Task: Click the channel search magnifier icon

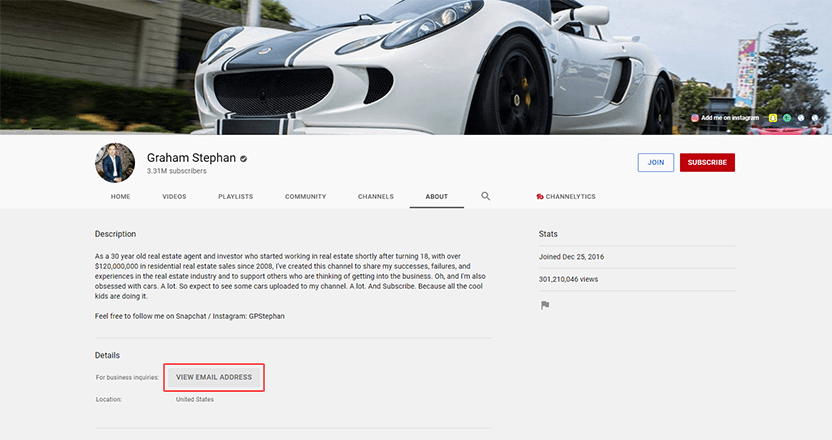Action: [486, 196]
